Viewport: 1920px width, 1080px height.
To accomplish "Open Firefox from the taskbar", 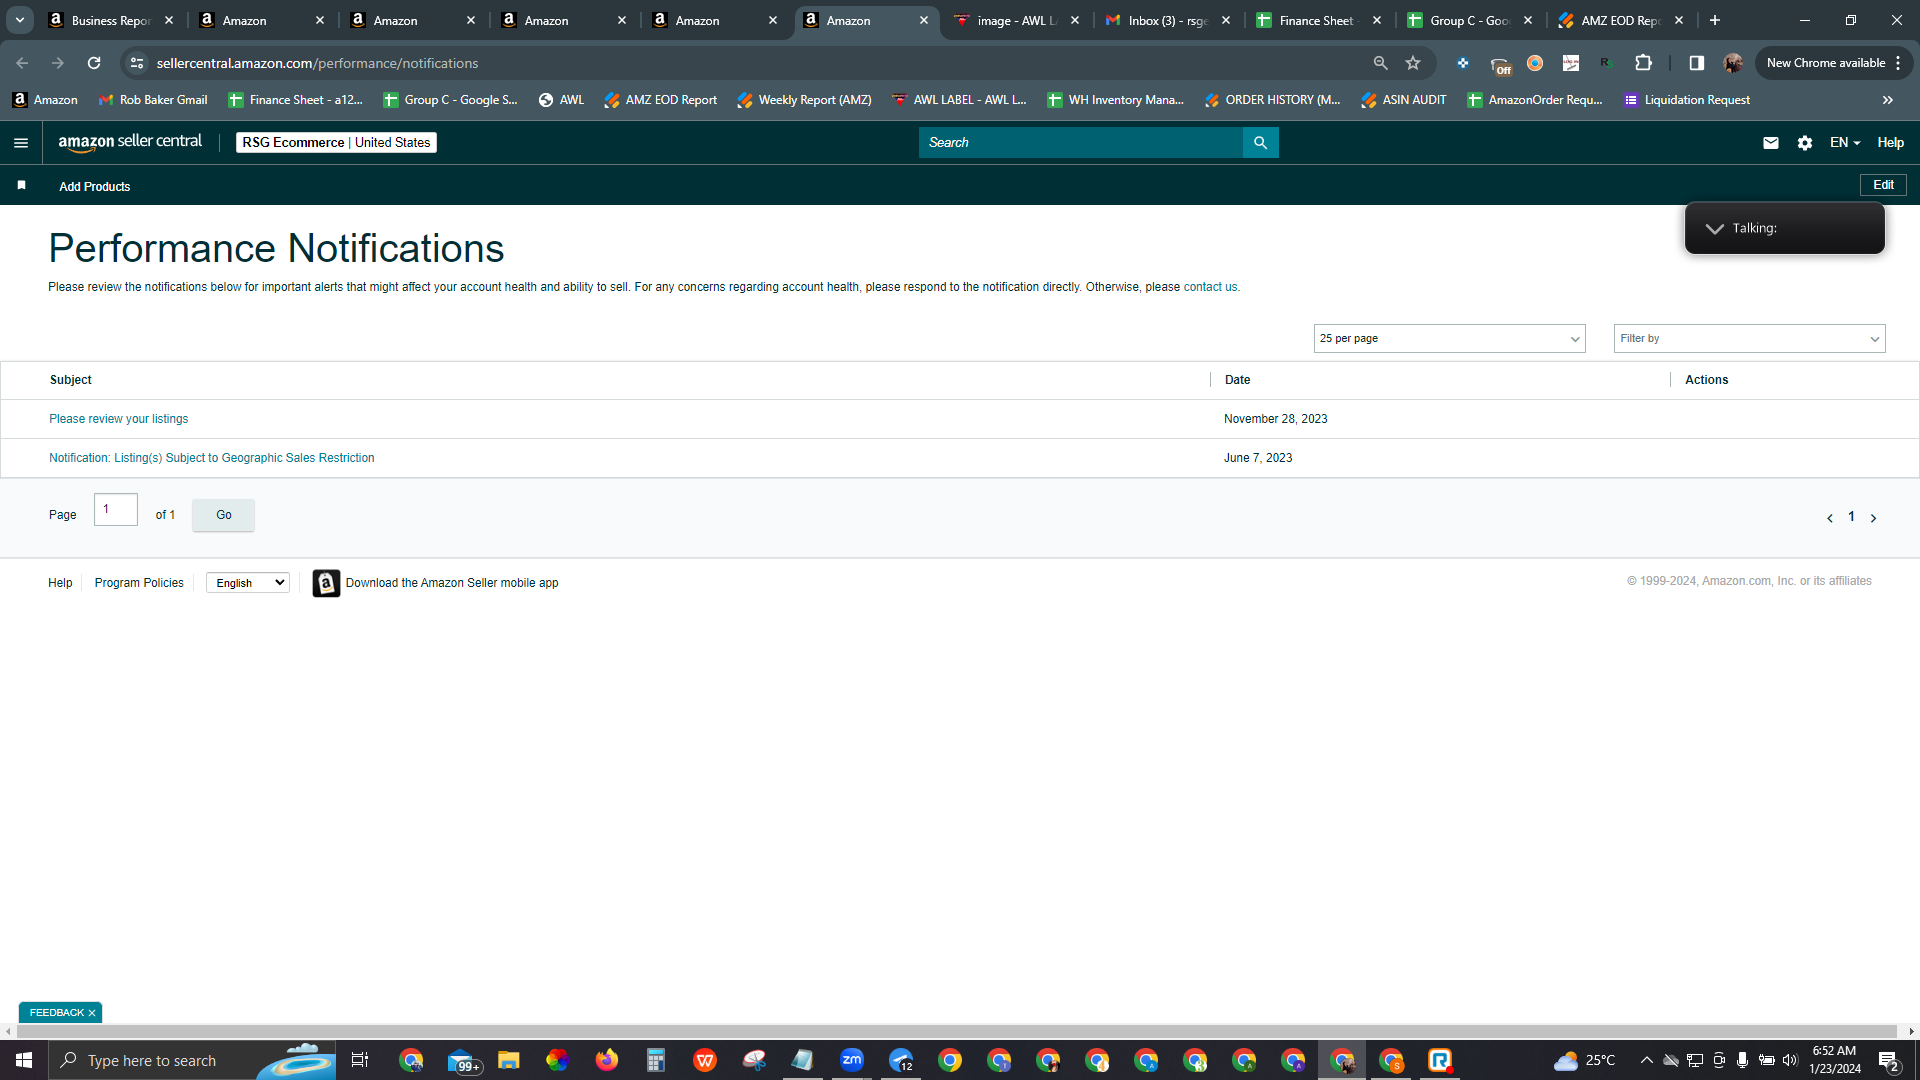I will tap(607, 1060).
